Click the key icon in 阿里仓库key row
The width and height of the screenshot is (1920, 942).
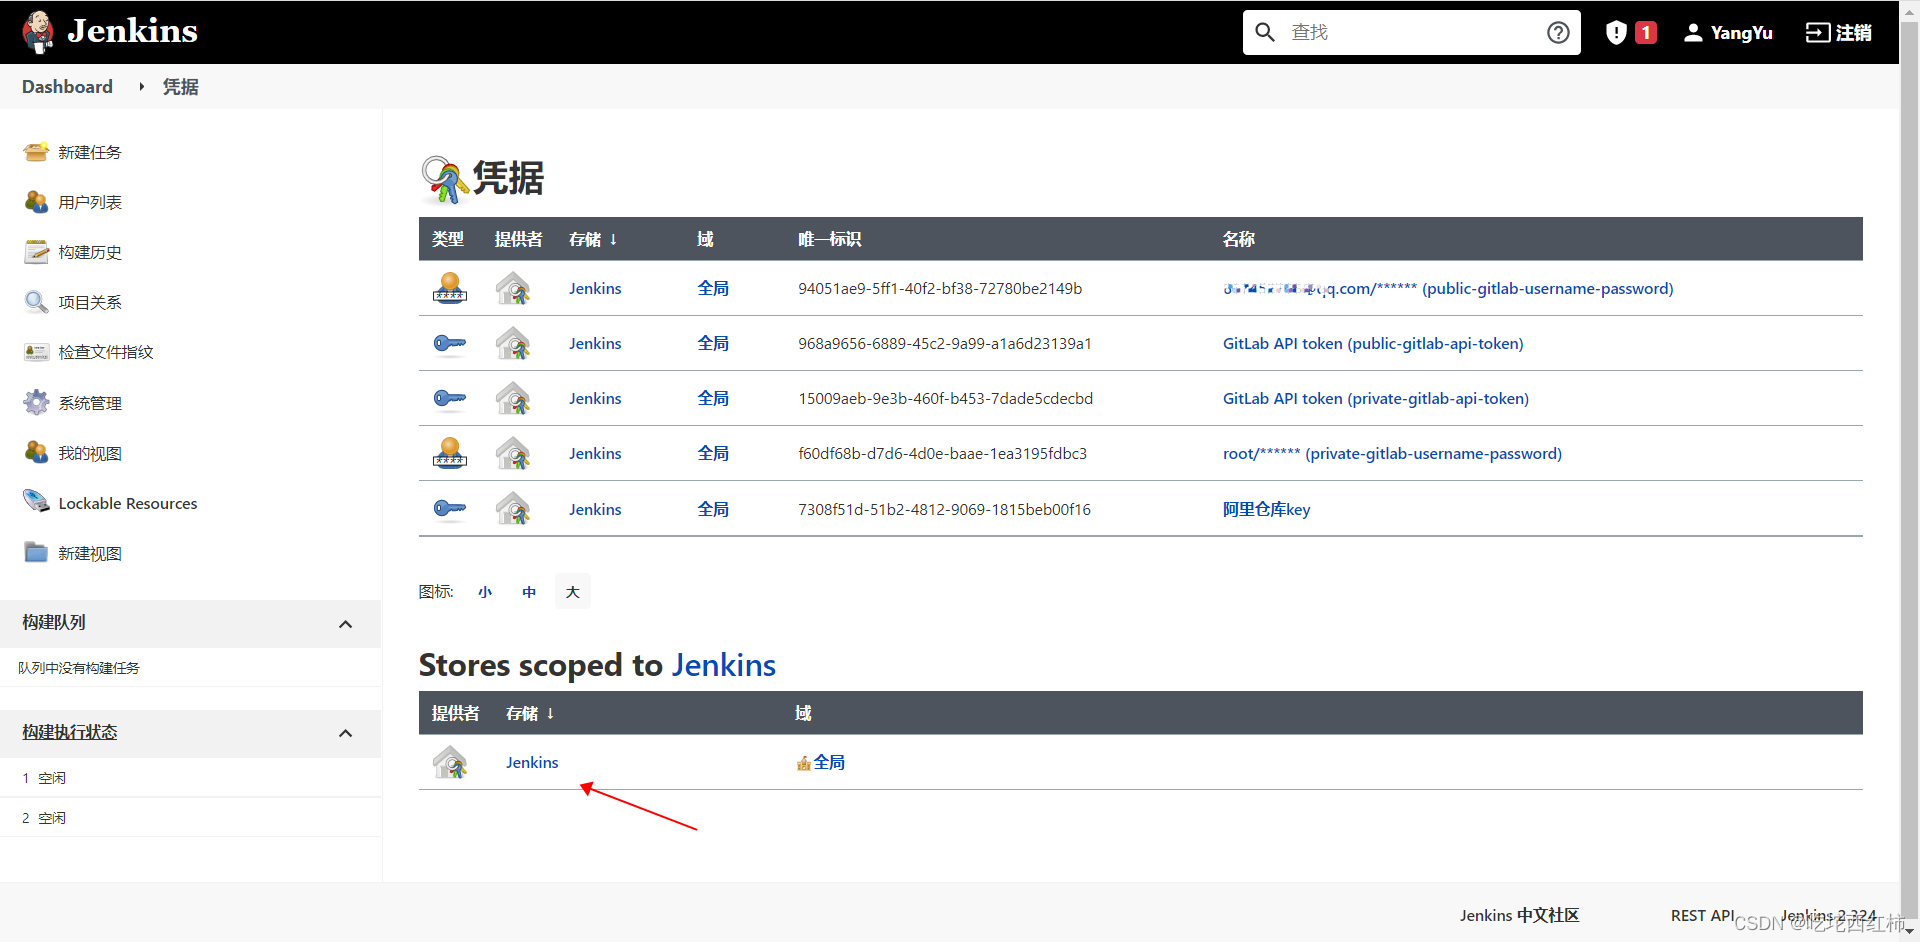pyautogui.click(x=450, y=509)
